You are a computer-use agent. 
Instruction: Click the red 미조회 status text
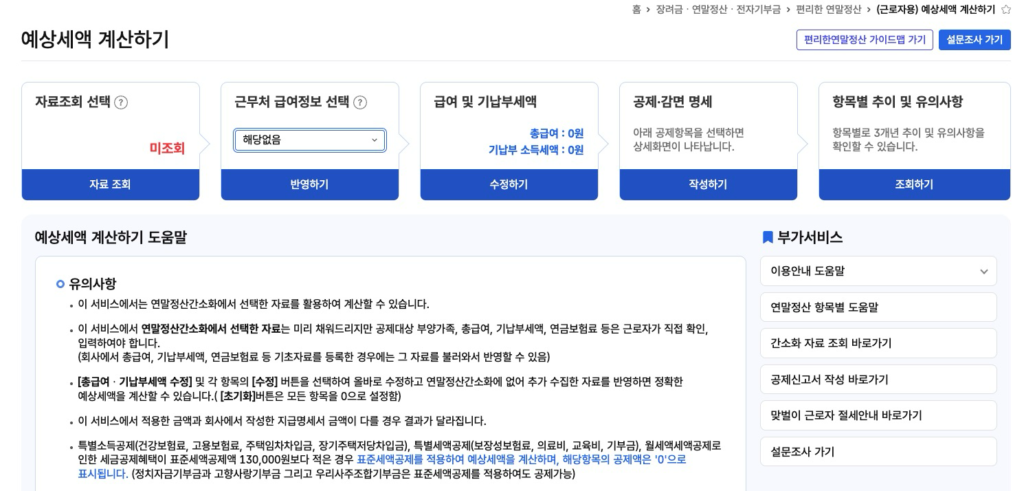167,149
